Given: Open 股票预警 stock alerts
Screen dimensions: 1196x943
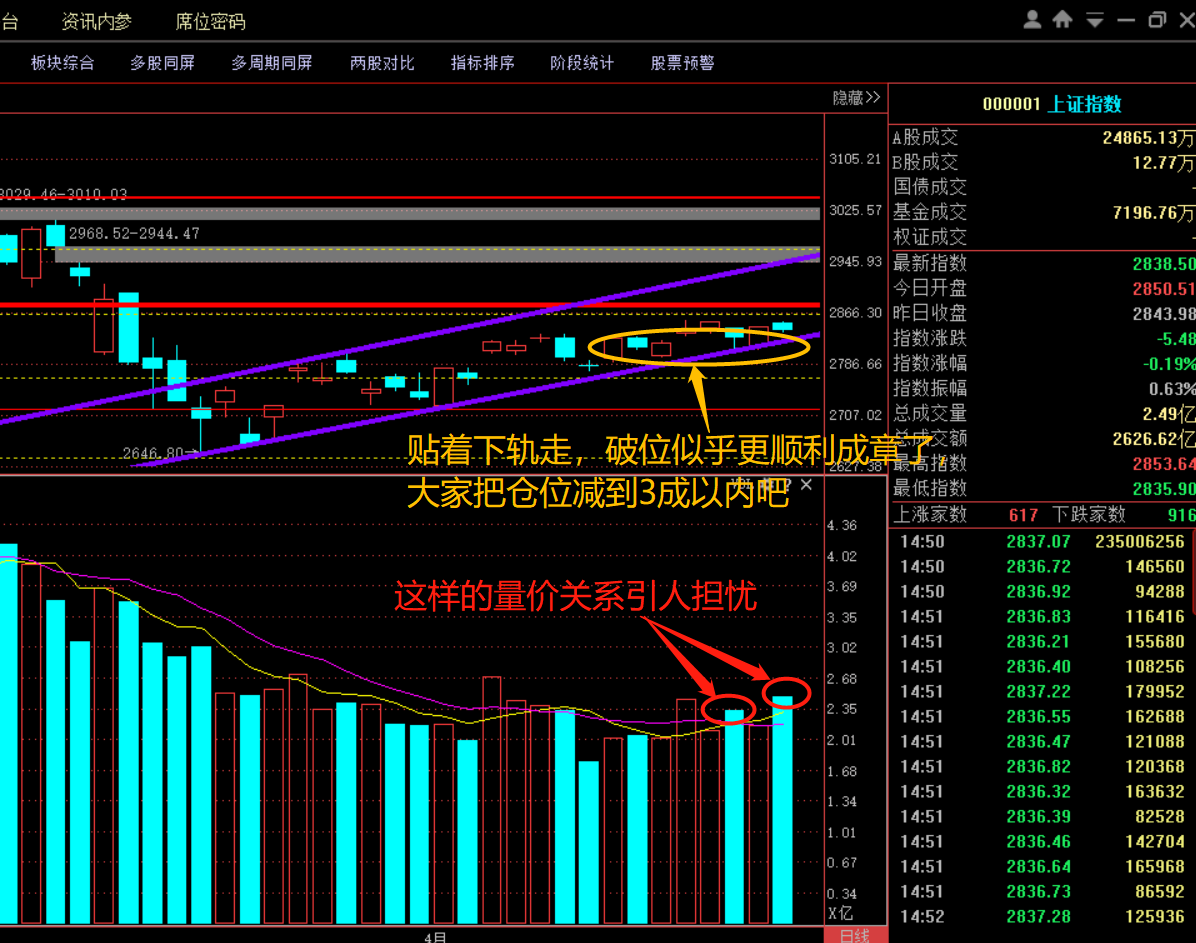Looking at the screenshot, I should click(x=682, y=63).
